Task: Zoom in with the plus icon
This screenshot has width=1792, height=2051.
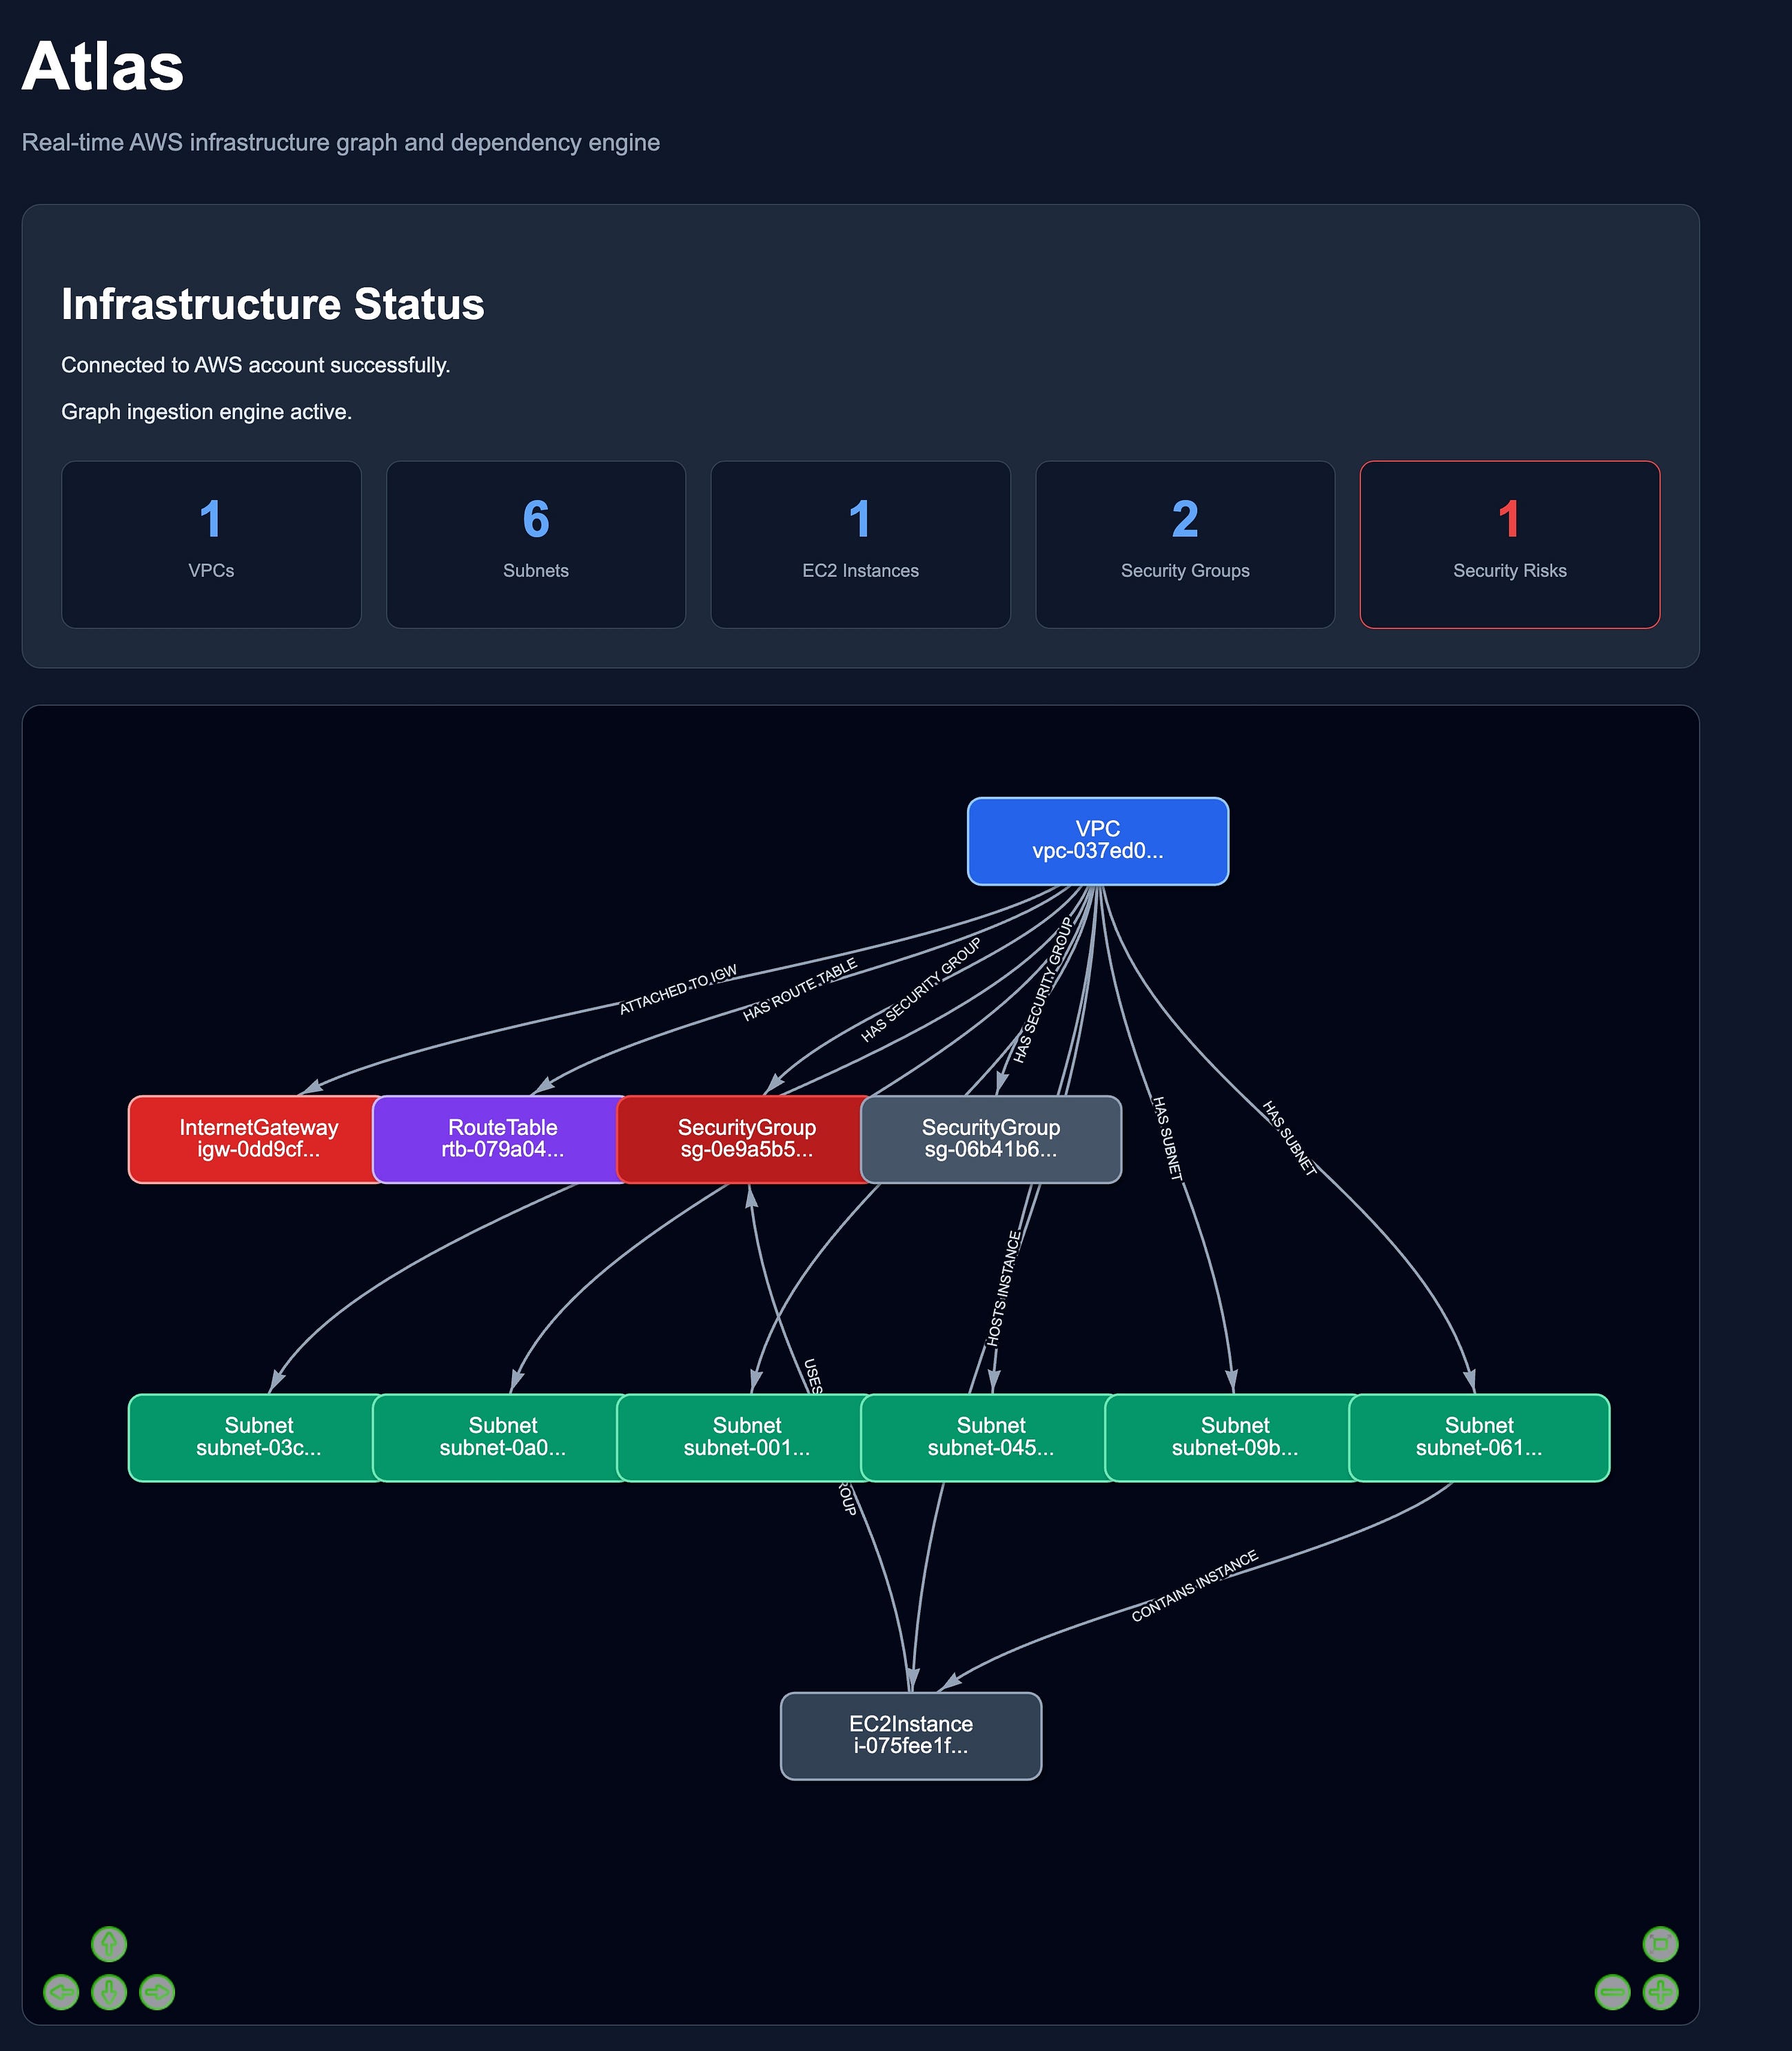Action: (x=1660, y=1992)
